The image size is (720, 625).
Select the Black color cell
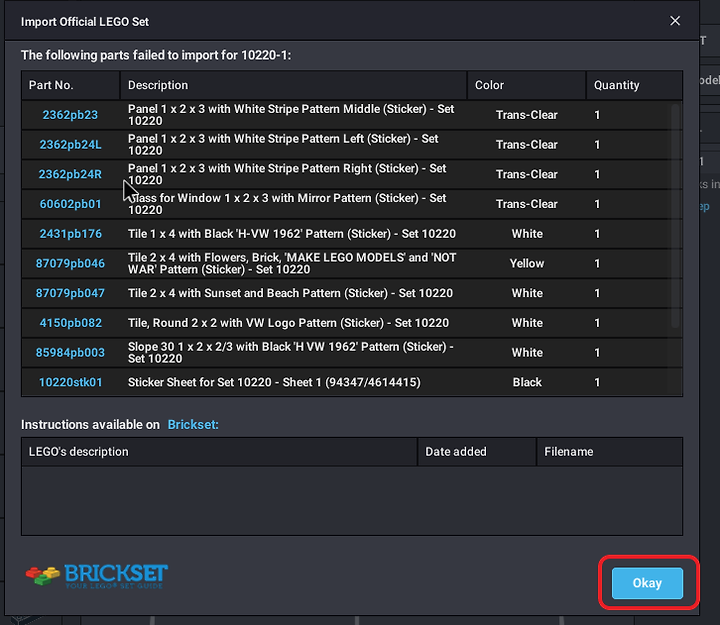527,382
